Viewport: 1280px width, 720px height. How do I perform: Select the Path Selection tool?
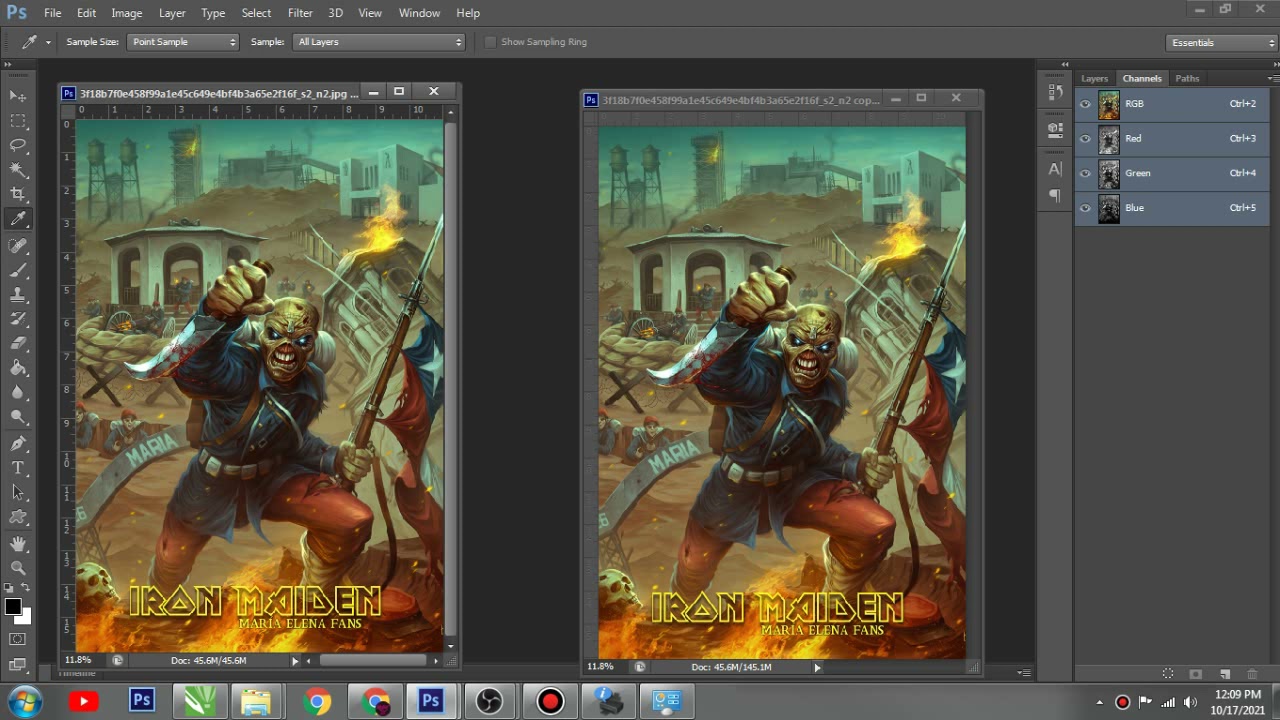tap(18, 493)
